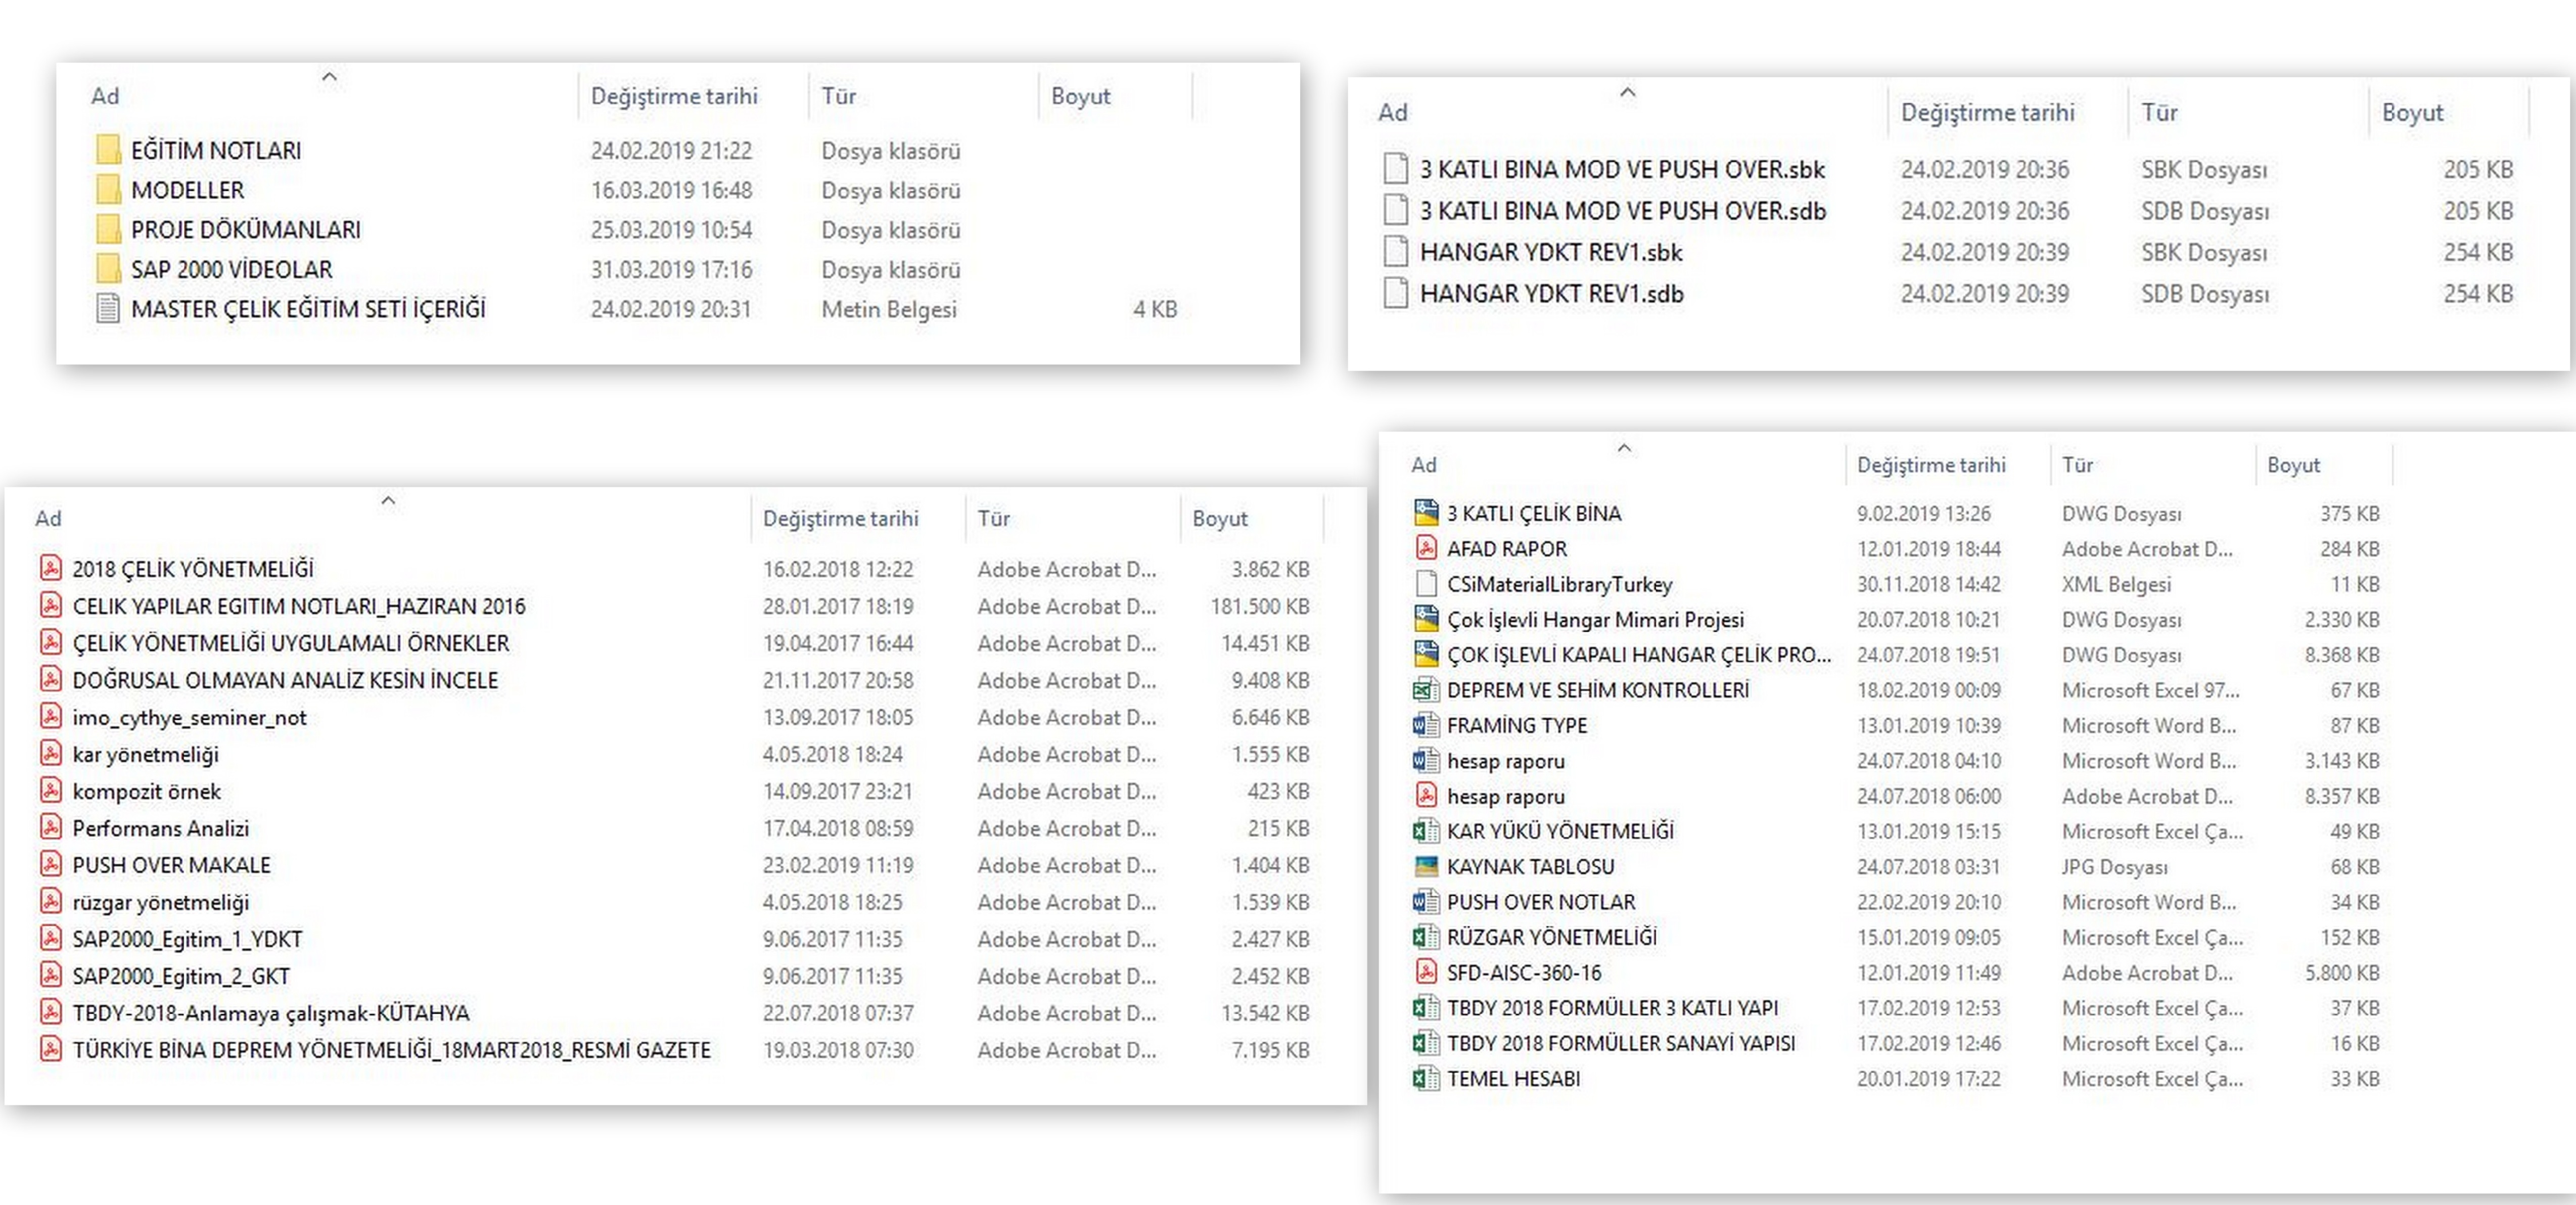2576x1205 pixels.
Task: Click the Excel icon of TEMEL HESABI
Action: (x=1426, y=1078)
